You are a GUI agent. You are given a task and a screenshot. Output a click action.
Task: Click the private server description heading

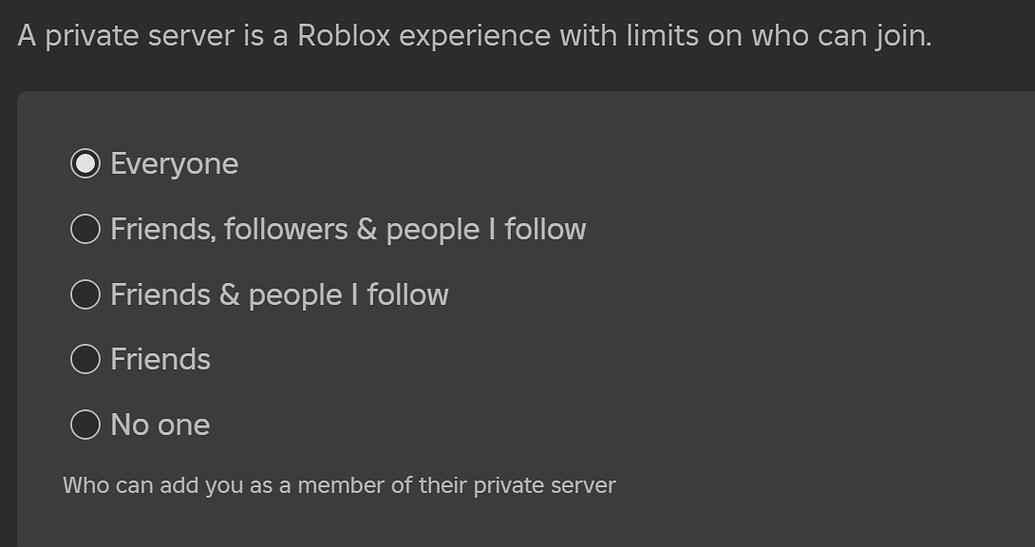474,37
